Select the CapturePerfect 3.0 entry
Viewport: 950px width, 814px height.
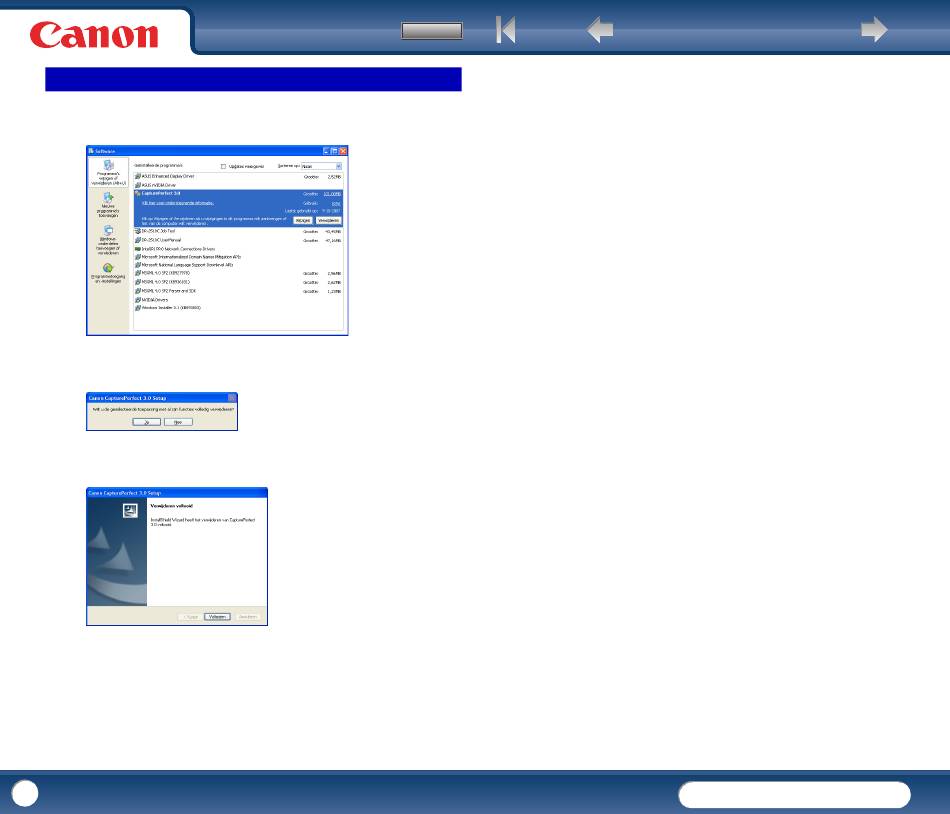(238, 208)
